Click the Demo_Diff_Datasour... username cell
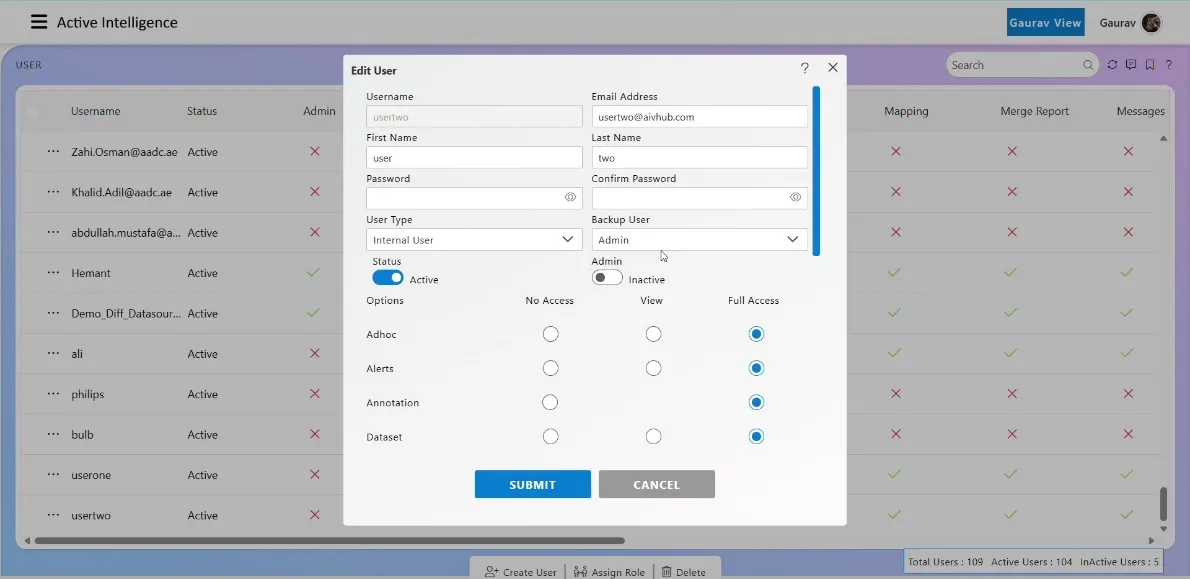This screenshot has height=579, width=1190. point(126,313)
